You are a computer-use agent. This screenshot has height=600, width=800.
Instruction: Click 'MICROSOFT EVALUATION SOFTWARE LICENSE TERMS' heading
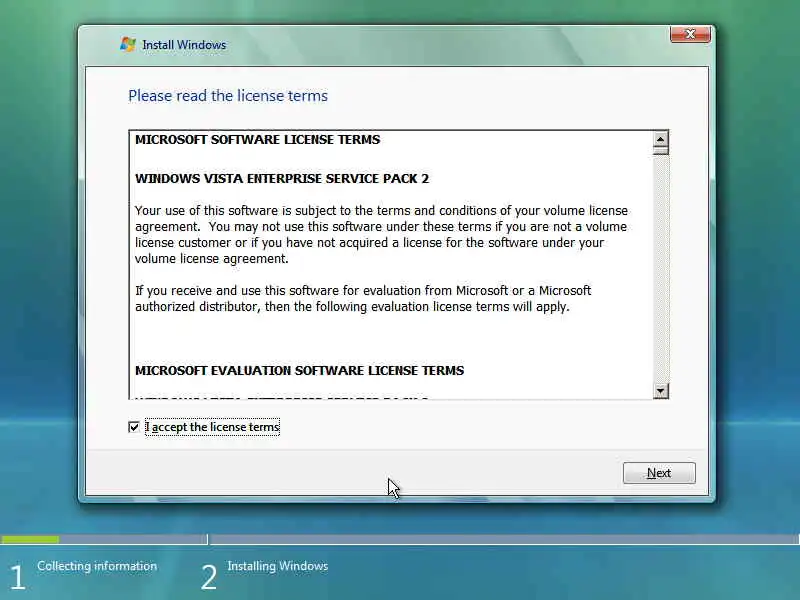(x=299, y=370)
